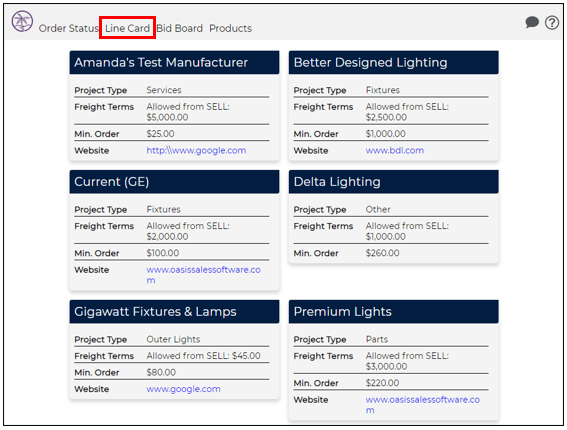This screenshot has height=430, width=567.
Task: Select the Current (GE) card header
Action: point(174,182)
